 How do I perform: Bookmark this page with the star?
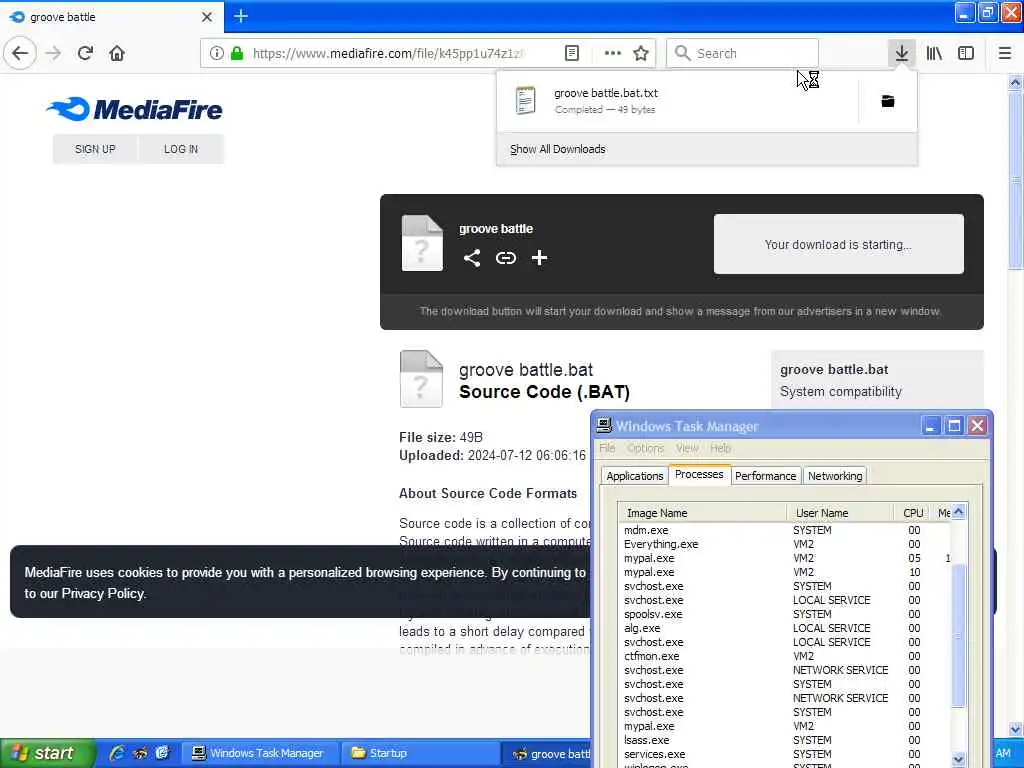641,53
